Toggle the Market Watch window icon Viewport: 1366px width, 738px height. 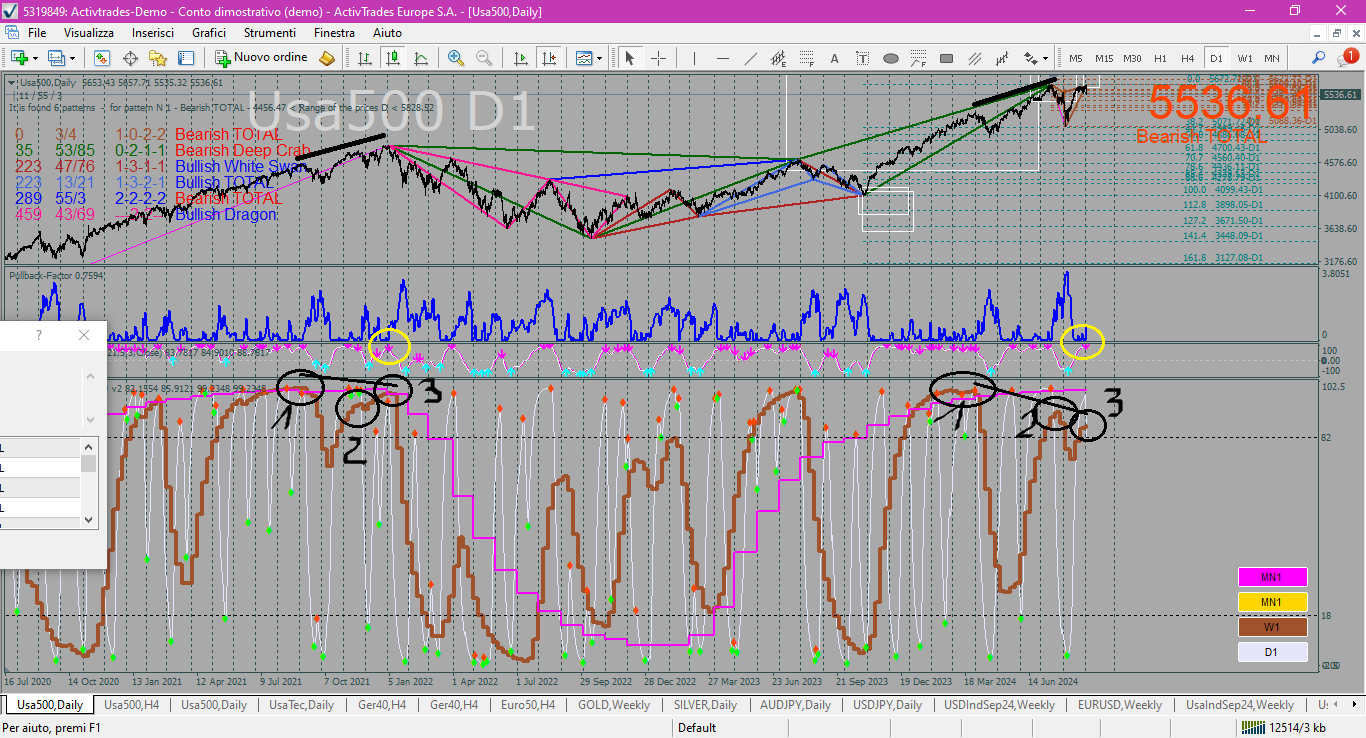pos(102,58)
